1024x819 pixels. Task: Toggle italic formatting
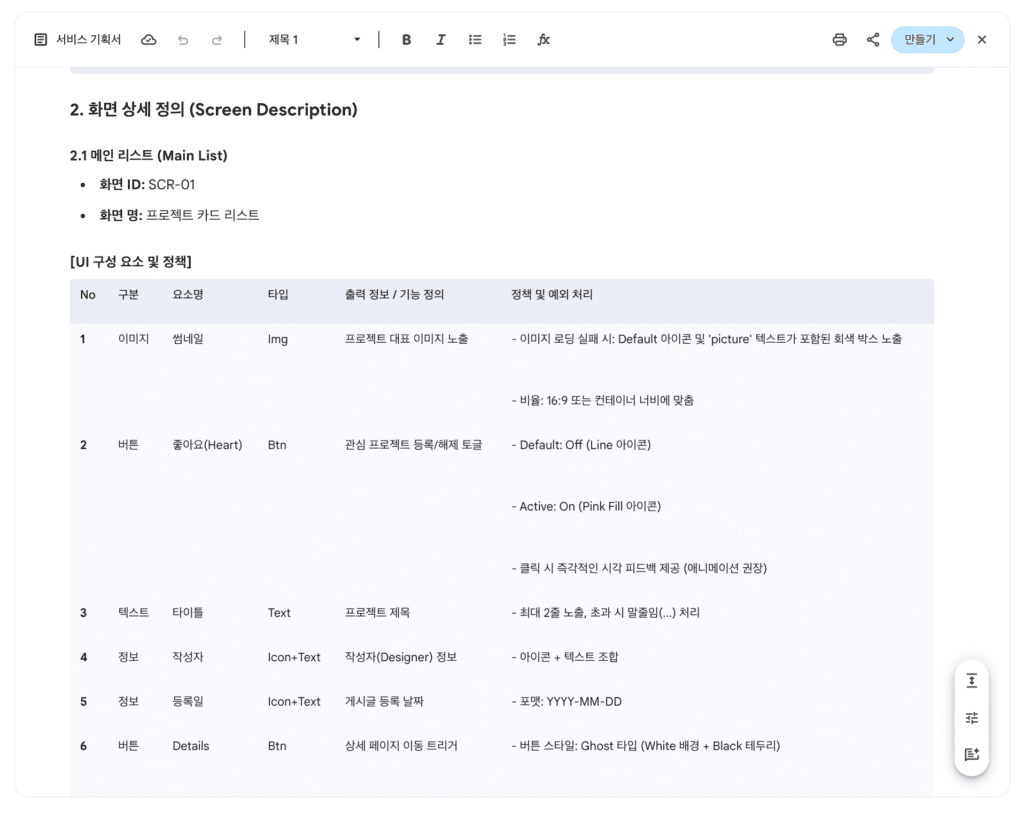[x=440, y=40]
